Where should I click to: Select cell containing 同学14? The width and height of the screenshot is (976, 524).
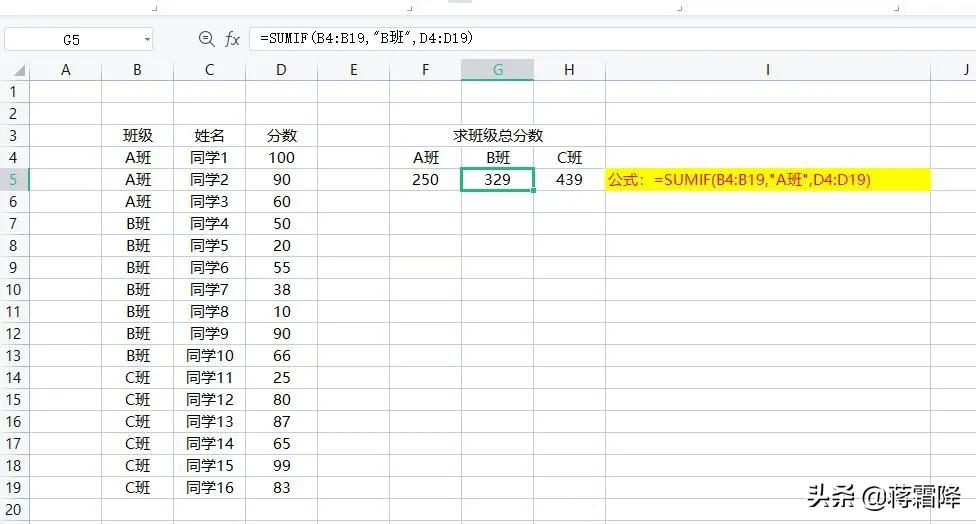coord(209,444)
